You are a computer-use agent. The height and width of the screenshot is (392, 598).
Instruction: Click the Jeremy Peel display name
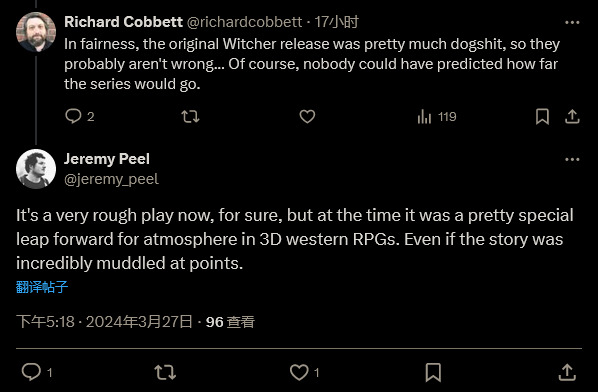pyautogui.click(x=107, y=159)
